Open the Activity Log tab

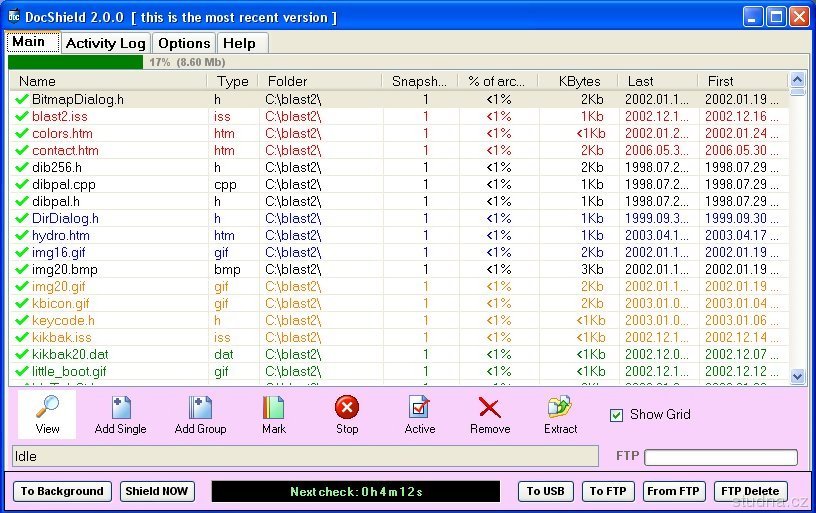pyautogui.click(x=106, y=43)
